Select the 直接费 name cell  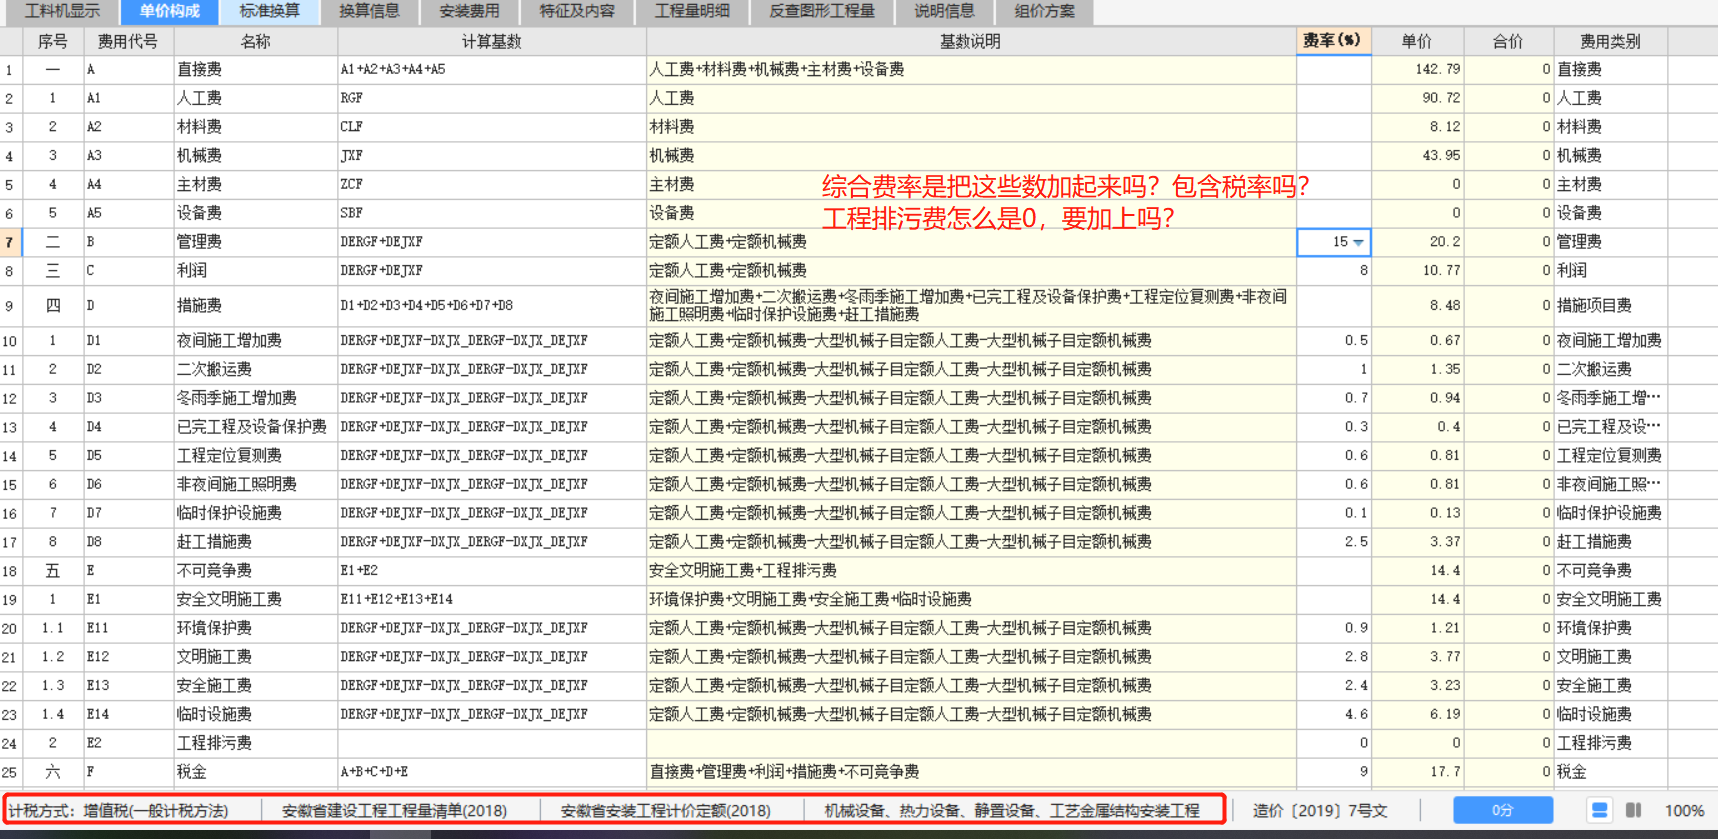click(256, 70)
